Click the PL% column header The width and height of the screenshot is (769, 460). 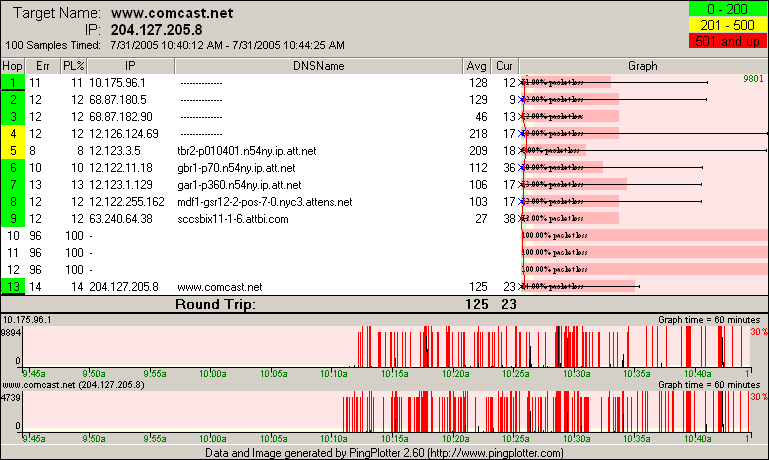pos(74,66)
